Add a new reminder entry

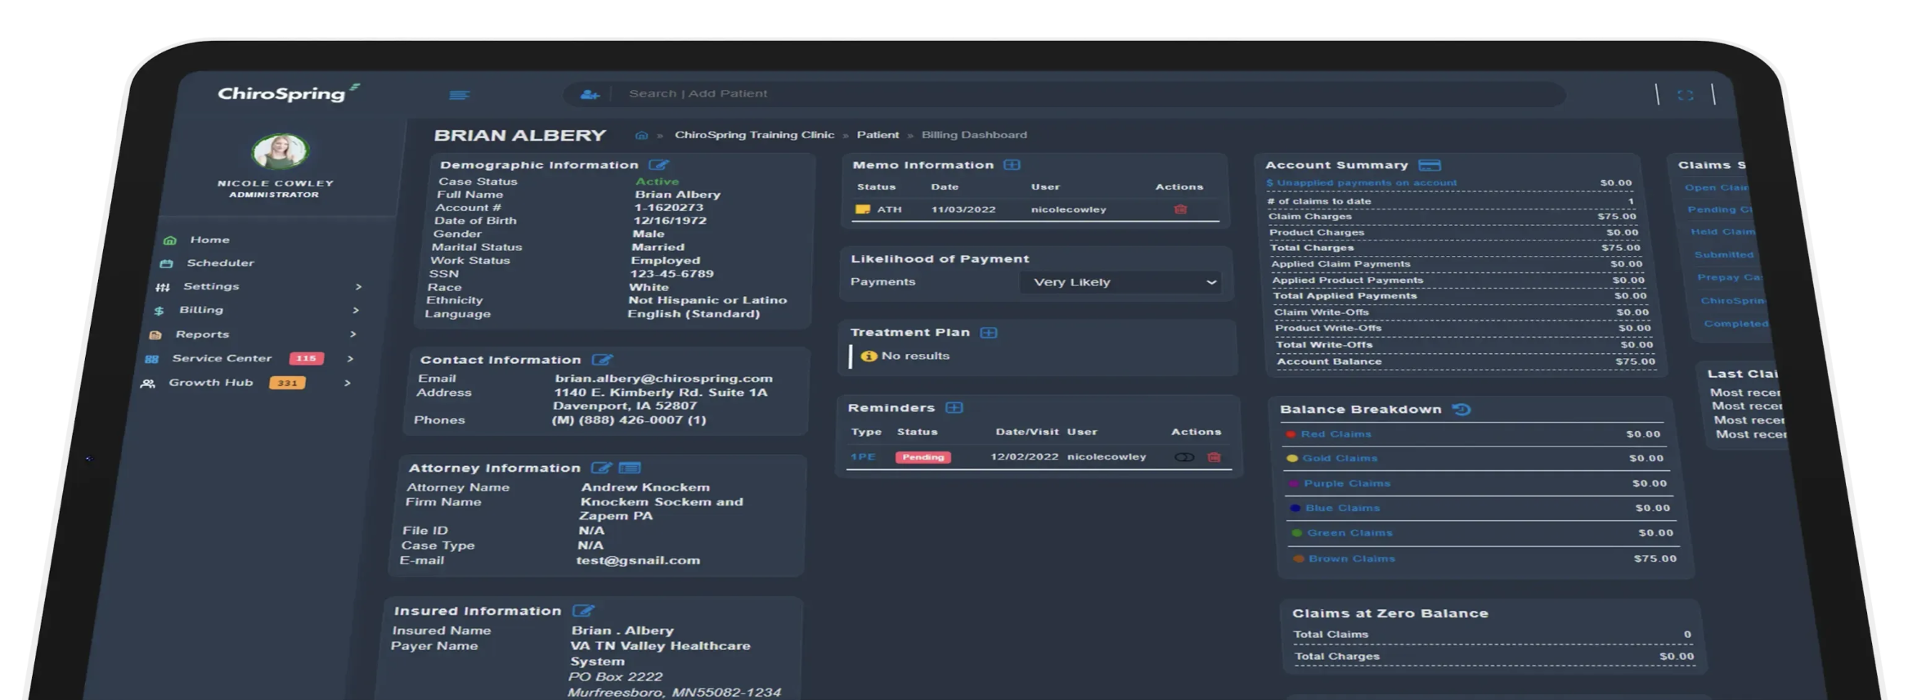point(954,408)
